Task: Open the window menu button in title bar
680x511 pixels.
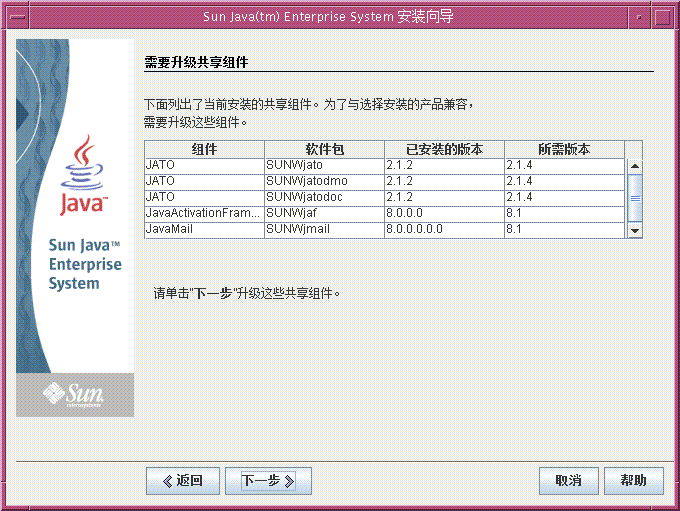Action: 18,17
